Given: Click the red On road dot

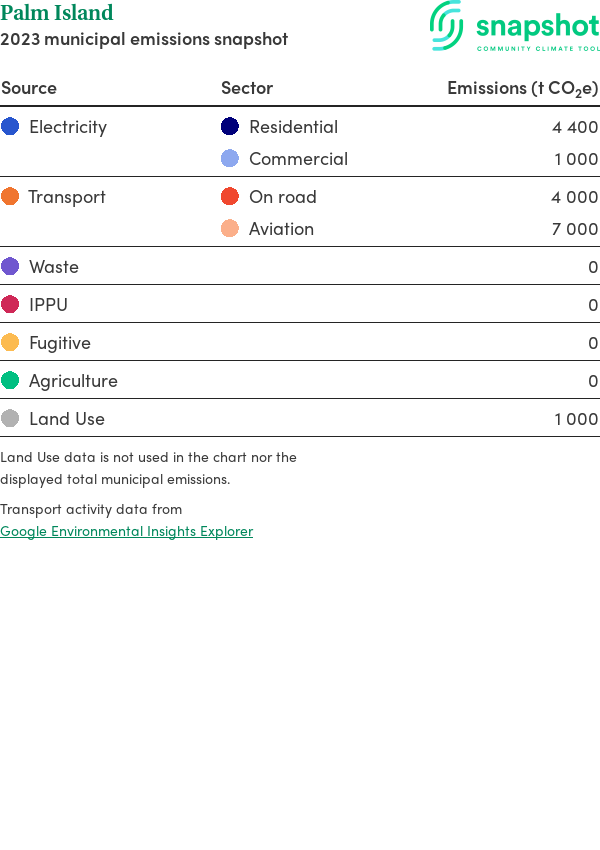Looking at the screenshot, I should [x=230, y=197].
